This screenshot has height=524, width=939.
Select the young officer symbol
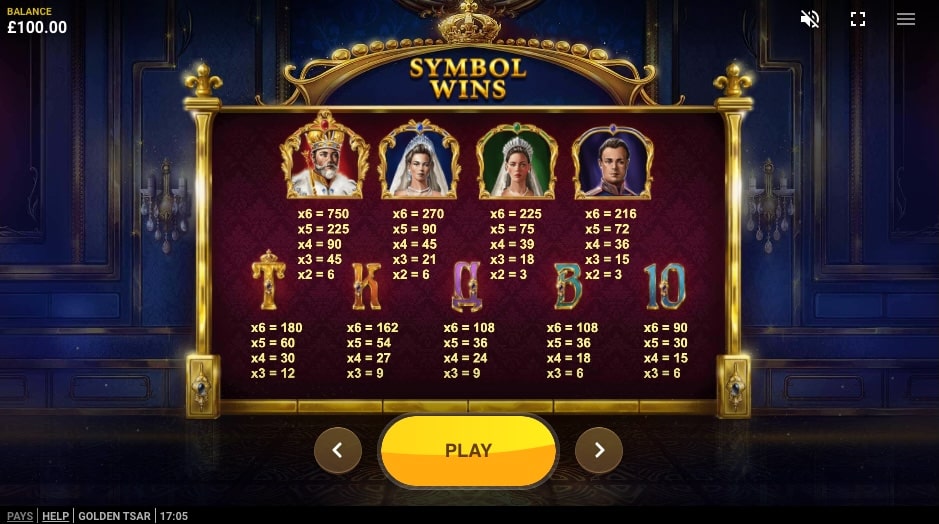click(x=613, y=162)
